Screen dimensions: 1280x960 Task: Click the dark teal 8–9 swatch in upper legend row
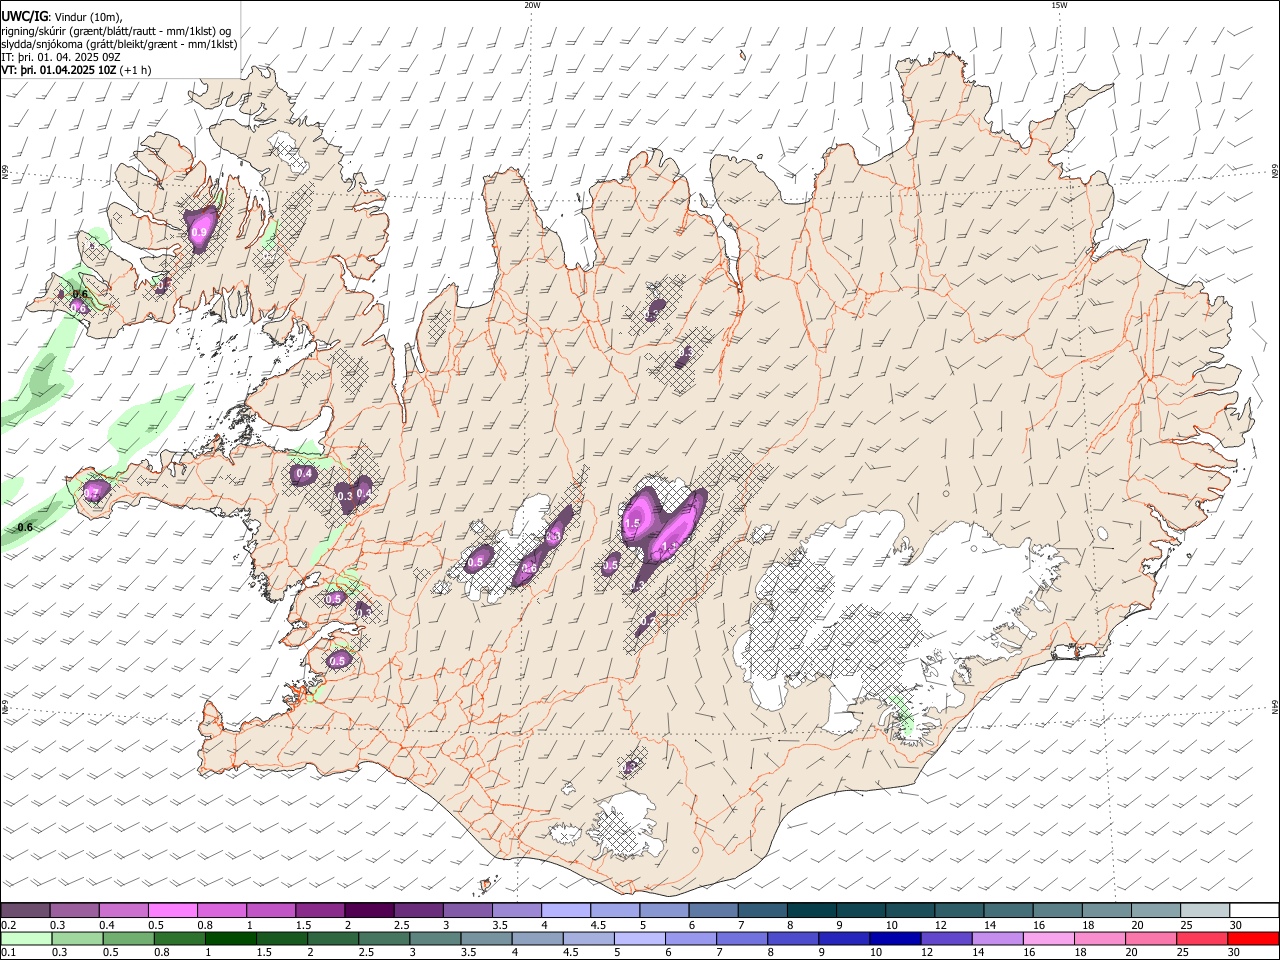point(810,910)
